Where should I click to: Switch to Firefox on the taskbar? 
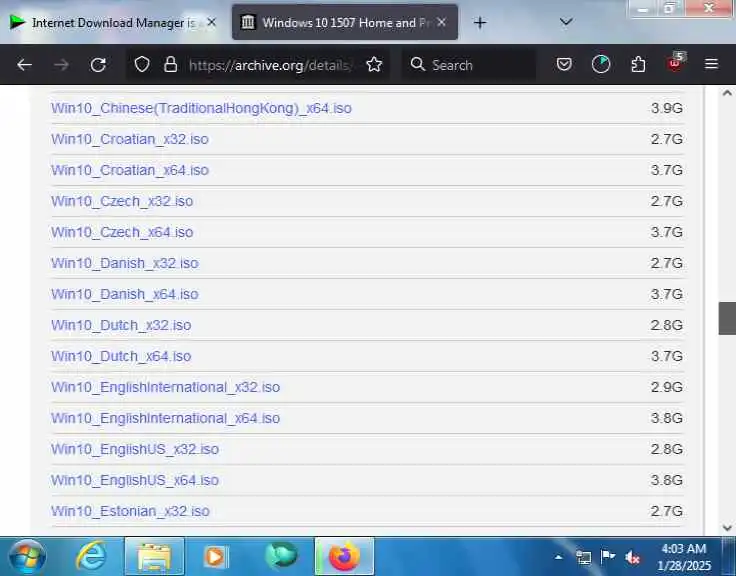click(345, 557)
